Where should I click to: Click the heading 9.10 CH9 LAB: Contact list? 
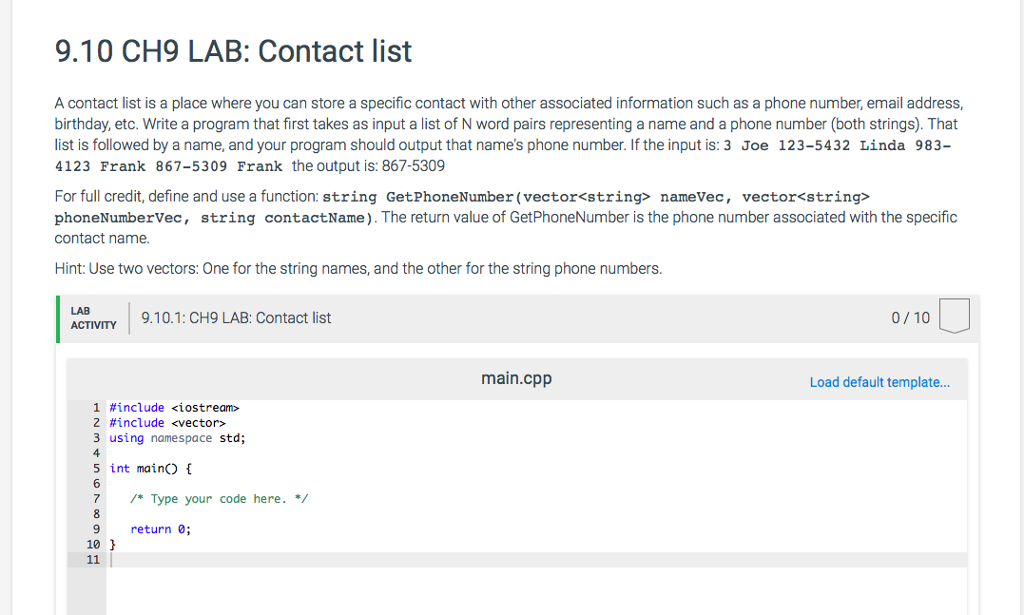coord(232,51)
